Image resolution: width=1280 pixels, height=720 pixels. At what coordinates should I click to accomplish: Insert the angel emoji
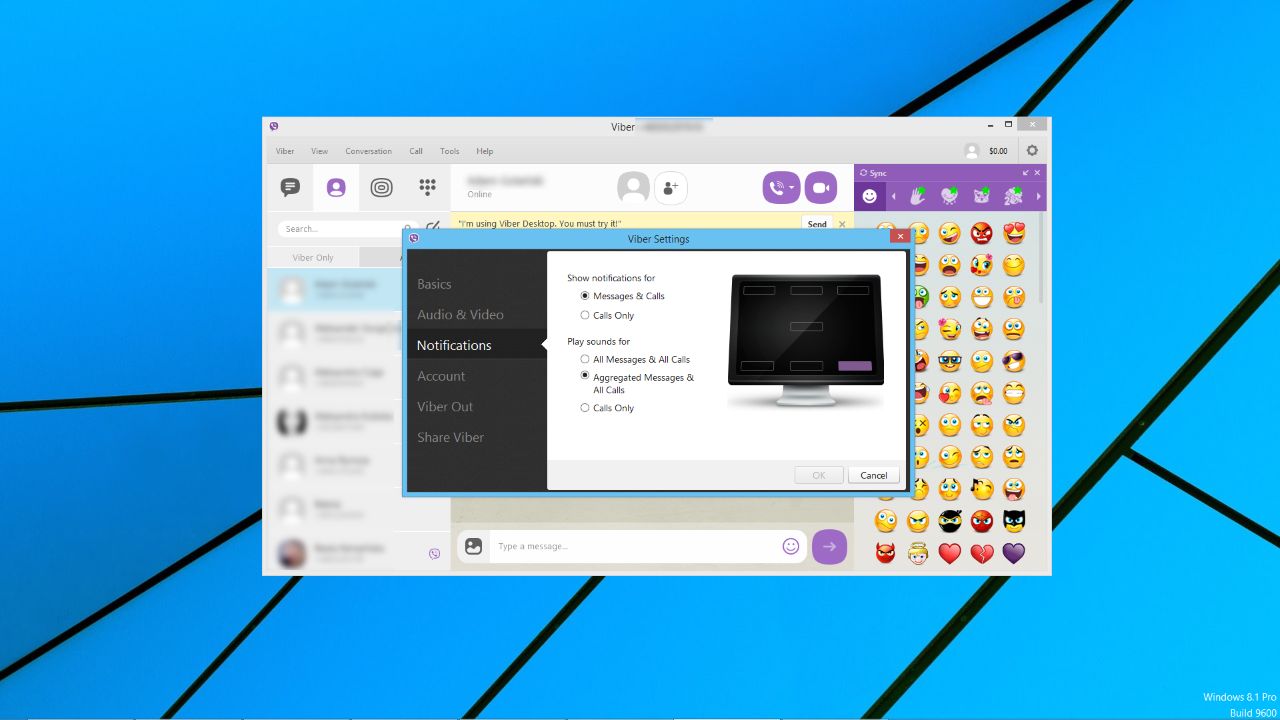(918, 553)
